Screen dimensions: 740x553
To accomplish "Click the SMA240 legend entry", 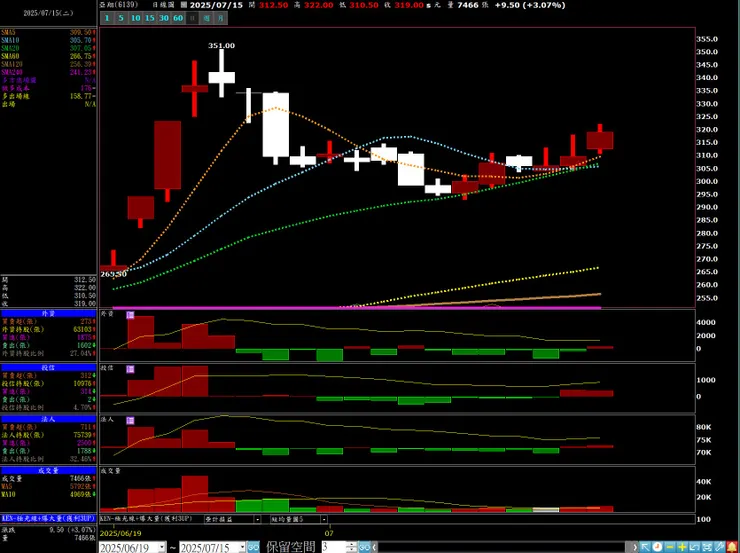I will tap(49, 72).
